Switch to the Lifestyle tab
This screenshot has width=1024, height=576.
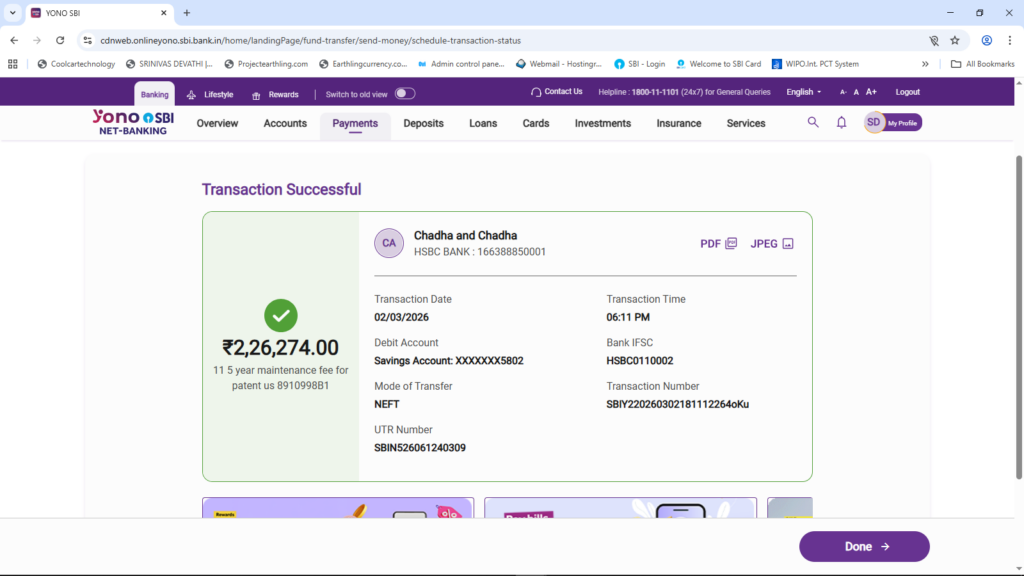210,95
